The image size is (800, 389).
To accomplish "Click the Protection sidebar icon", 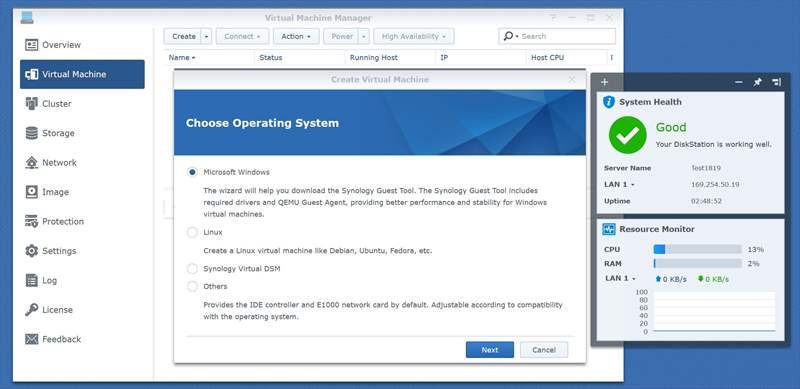I will click(x=32, y=222).
